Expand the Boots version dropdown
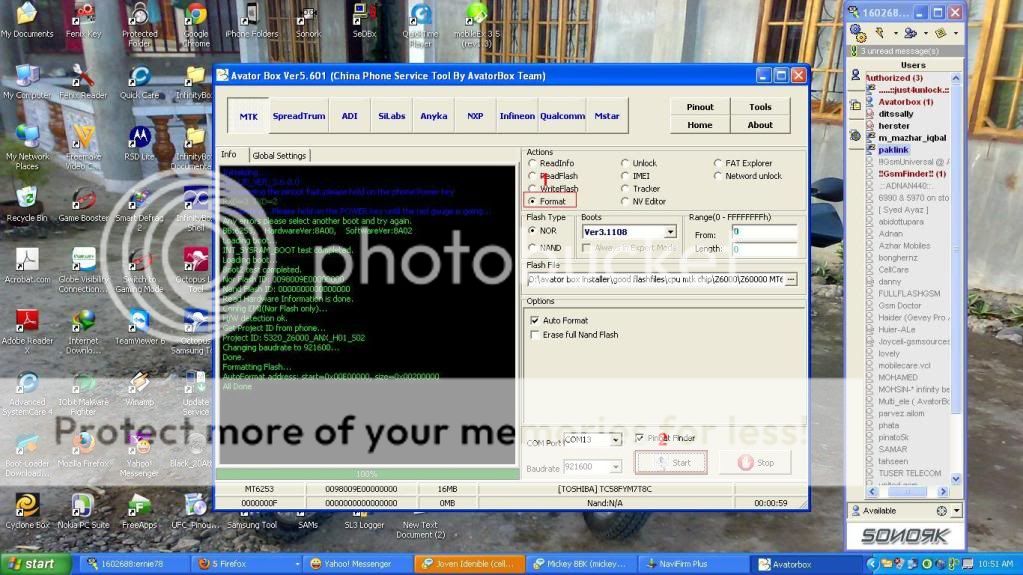The width and height of the screenshot is (1023, 575). (670, 232)
